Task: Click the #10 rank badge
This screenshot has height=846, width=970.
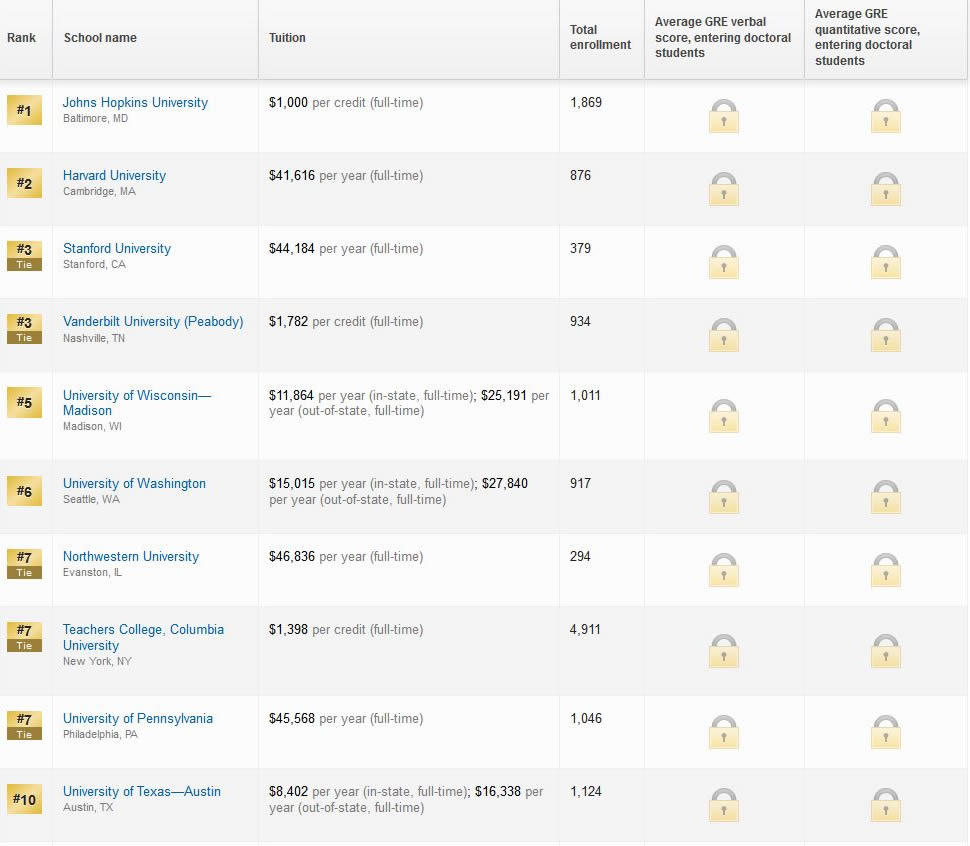Action: coord(24,799)
